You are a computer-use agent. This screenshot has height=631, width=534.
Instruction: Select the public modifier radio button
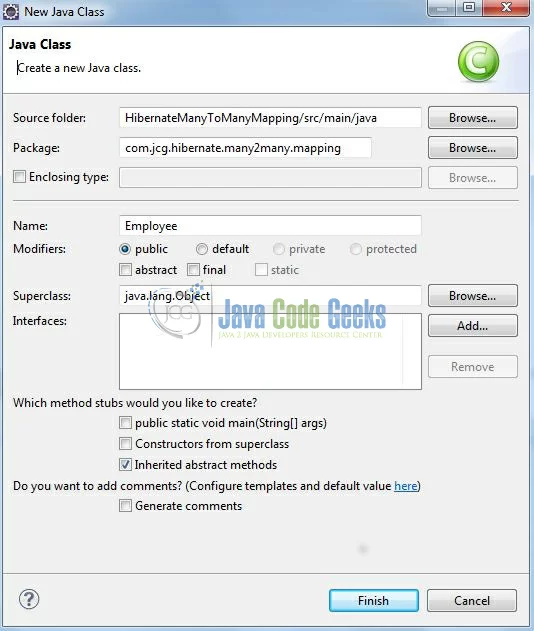pos(125,249)
